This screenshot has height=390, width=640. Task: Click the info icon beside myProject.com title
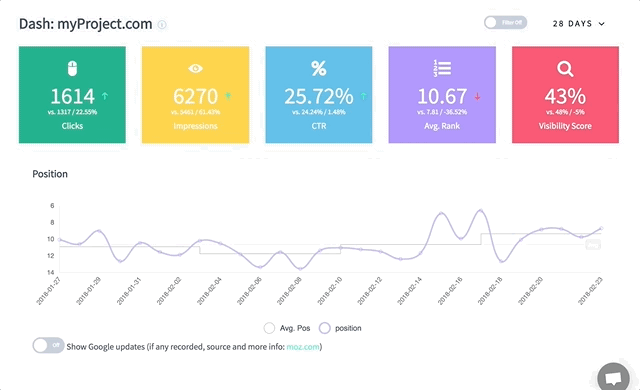162,24
